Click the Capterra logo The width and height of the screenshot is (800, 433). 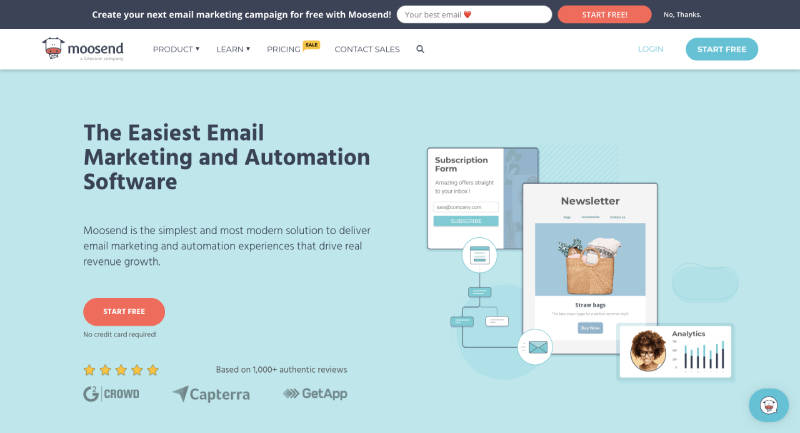(x=211, y=394)
